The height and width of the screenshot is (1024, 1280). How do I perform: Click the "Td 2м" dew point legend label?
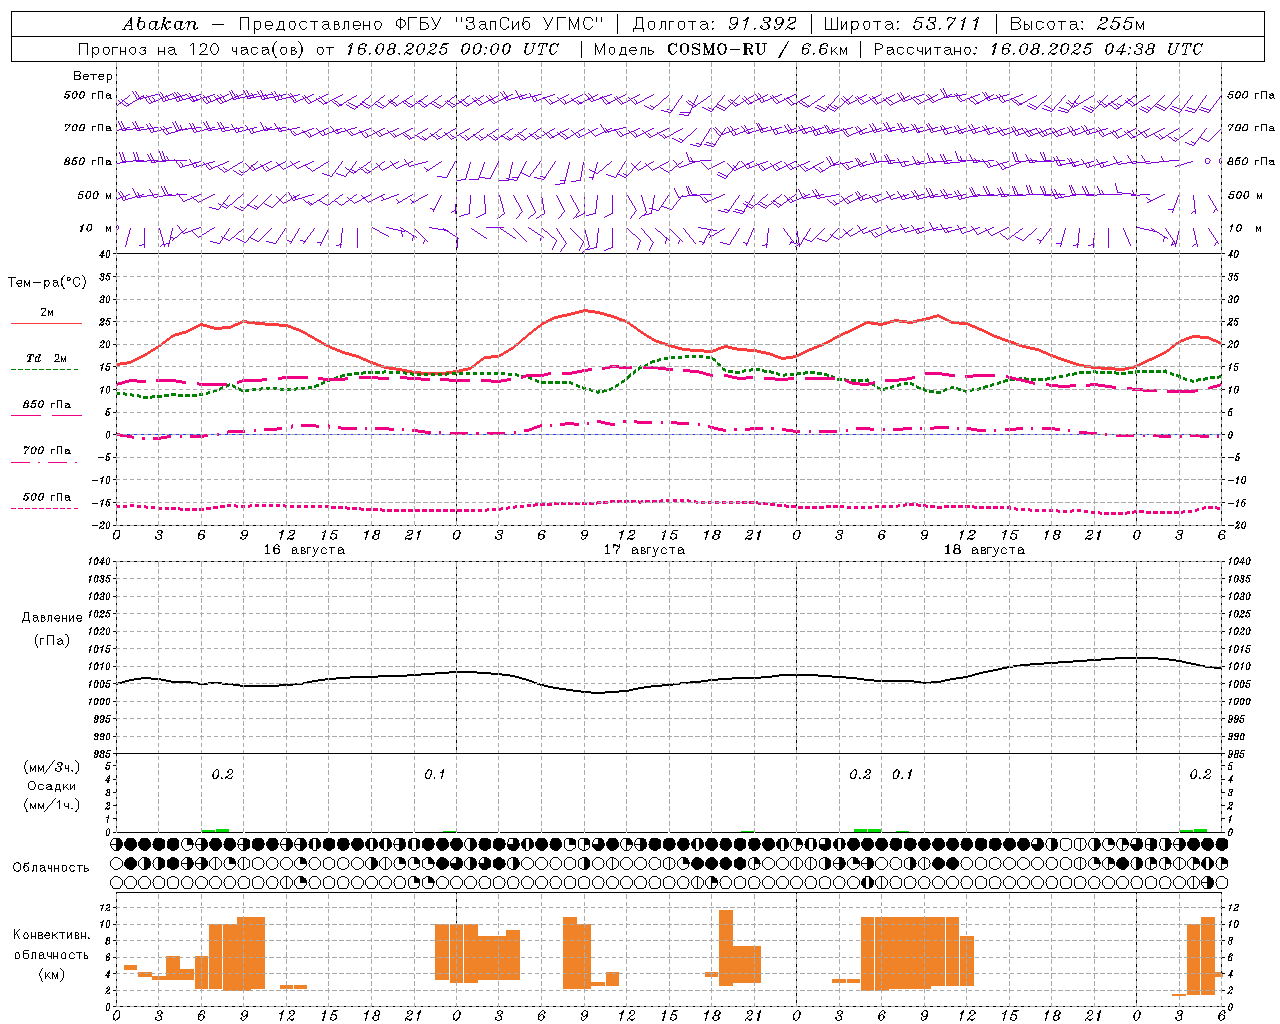point(46,358)
